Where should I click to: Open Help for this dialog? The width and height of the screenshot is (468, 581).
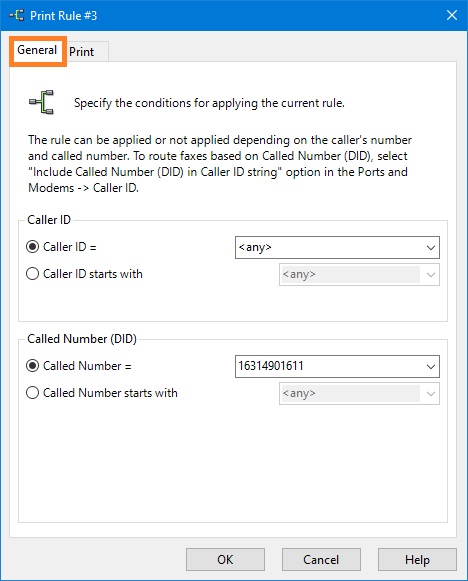417,560
